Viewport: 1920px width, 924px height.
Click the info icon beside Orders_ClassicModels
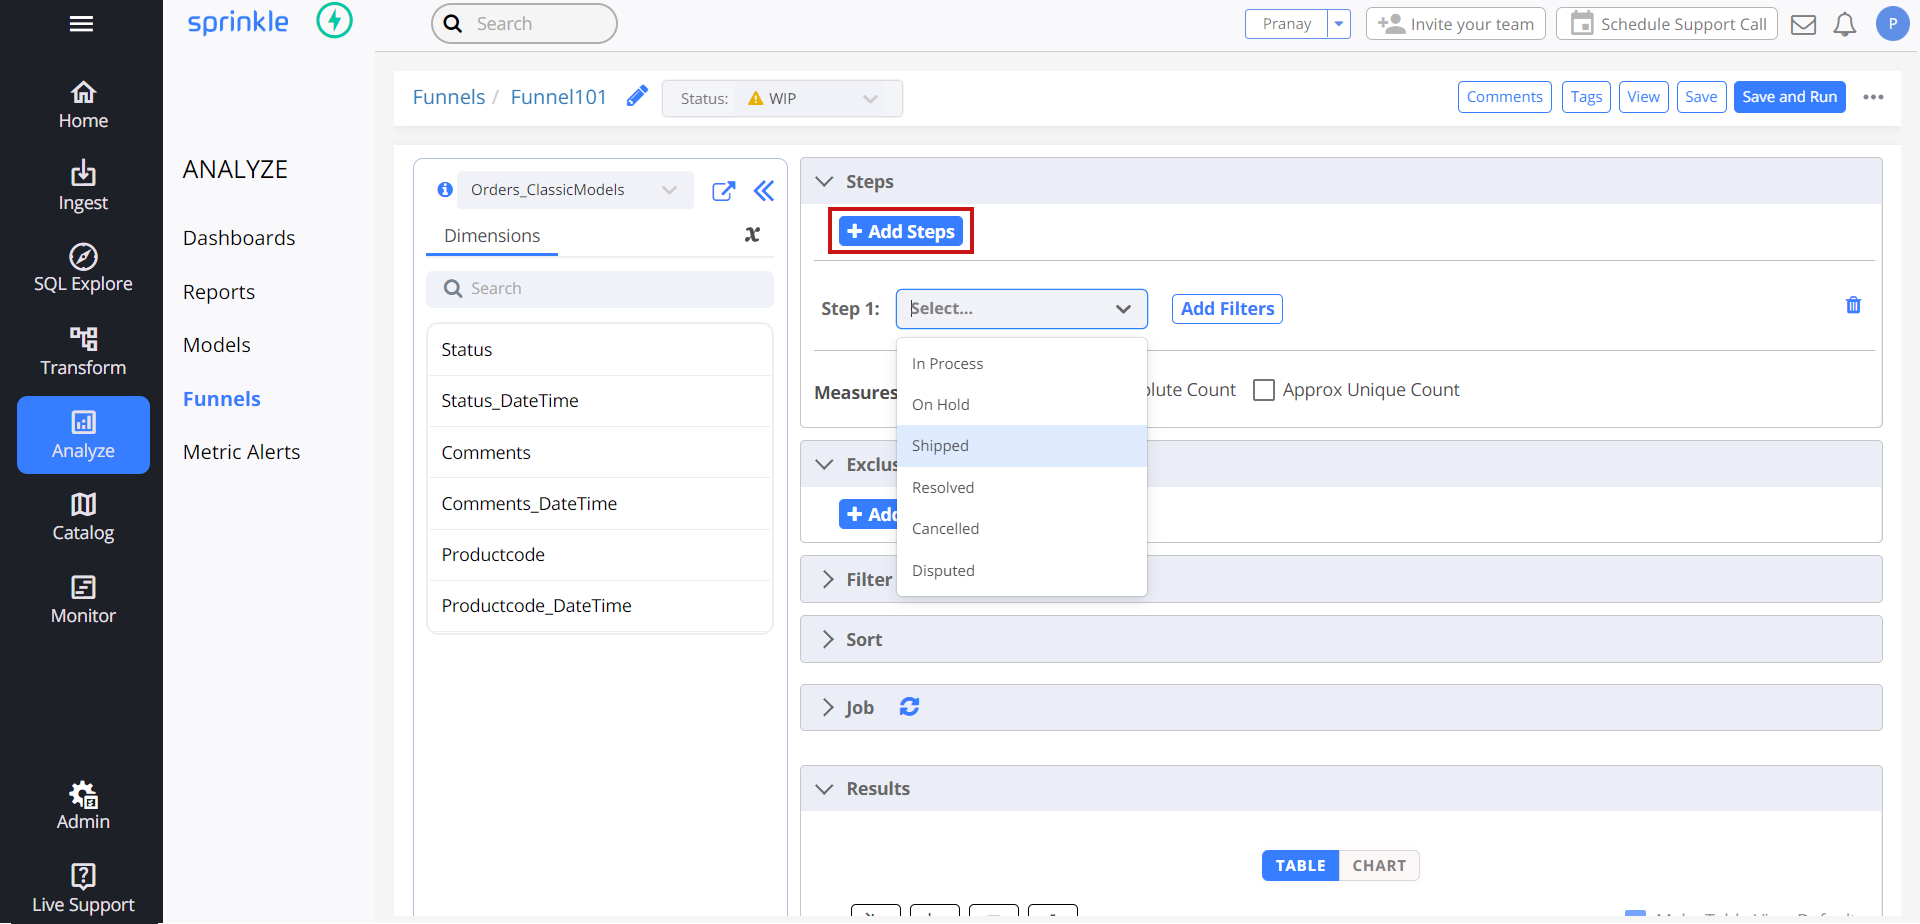[445, 189]
